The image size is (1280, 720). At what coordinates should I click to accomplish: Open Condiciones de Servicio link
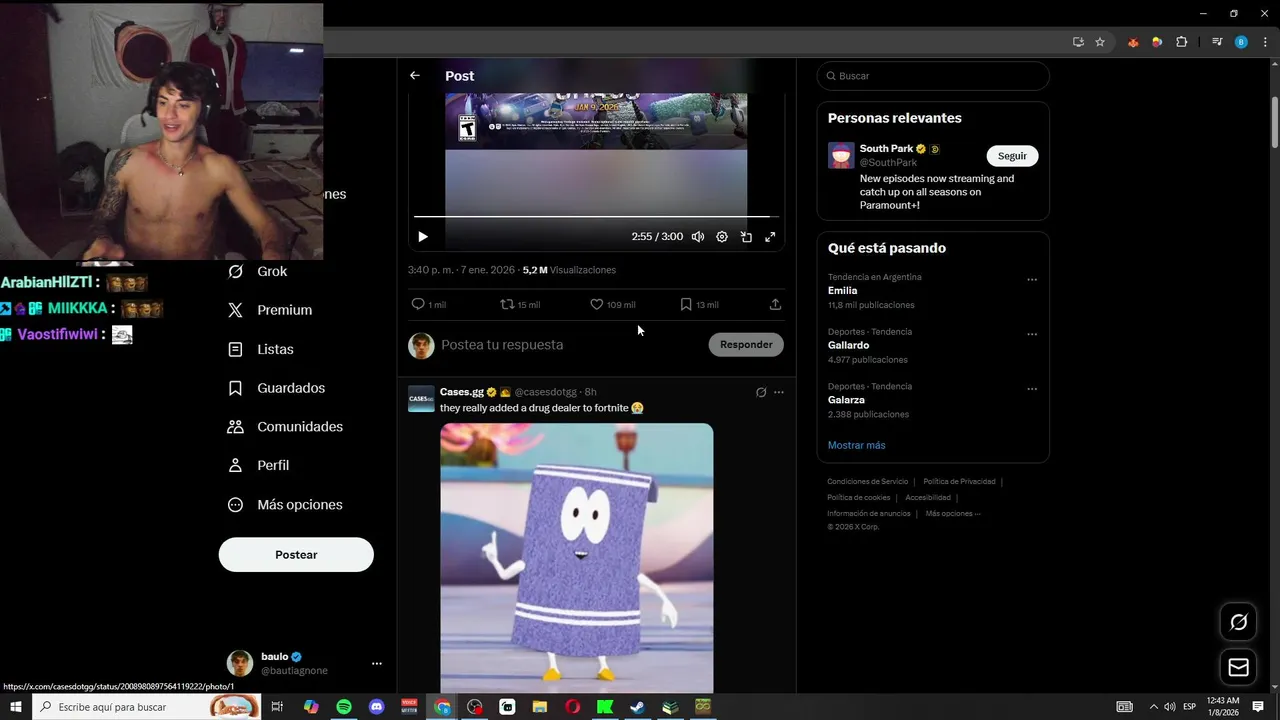[x=868, y=482]
